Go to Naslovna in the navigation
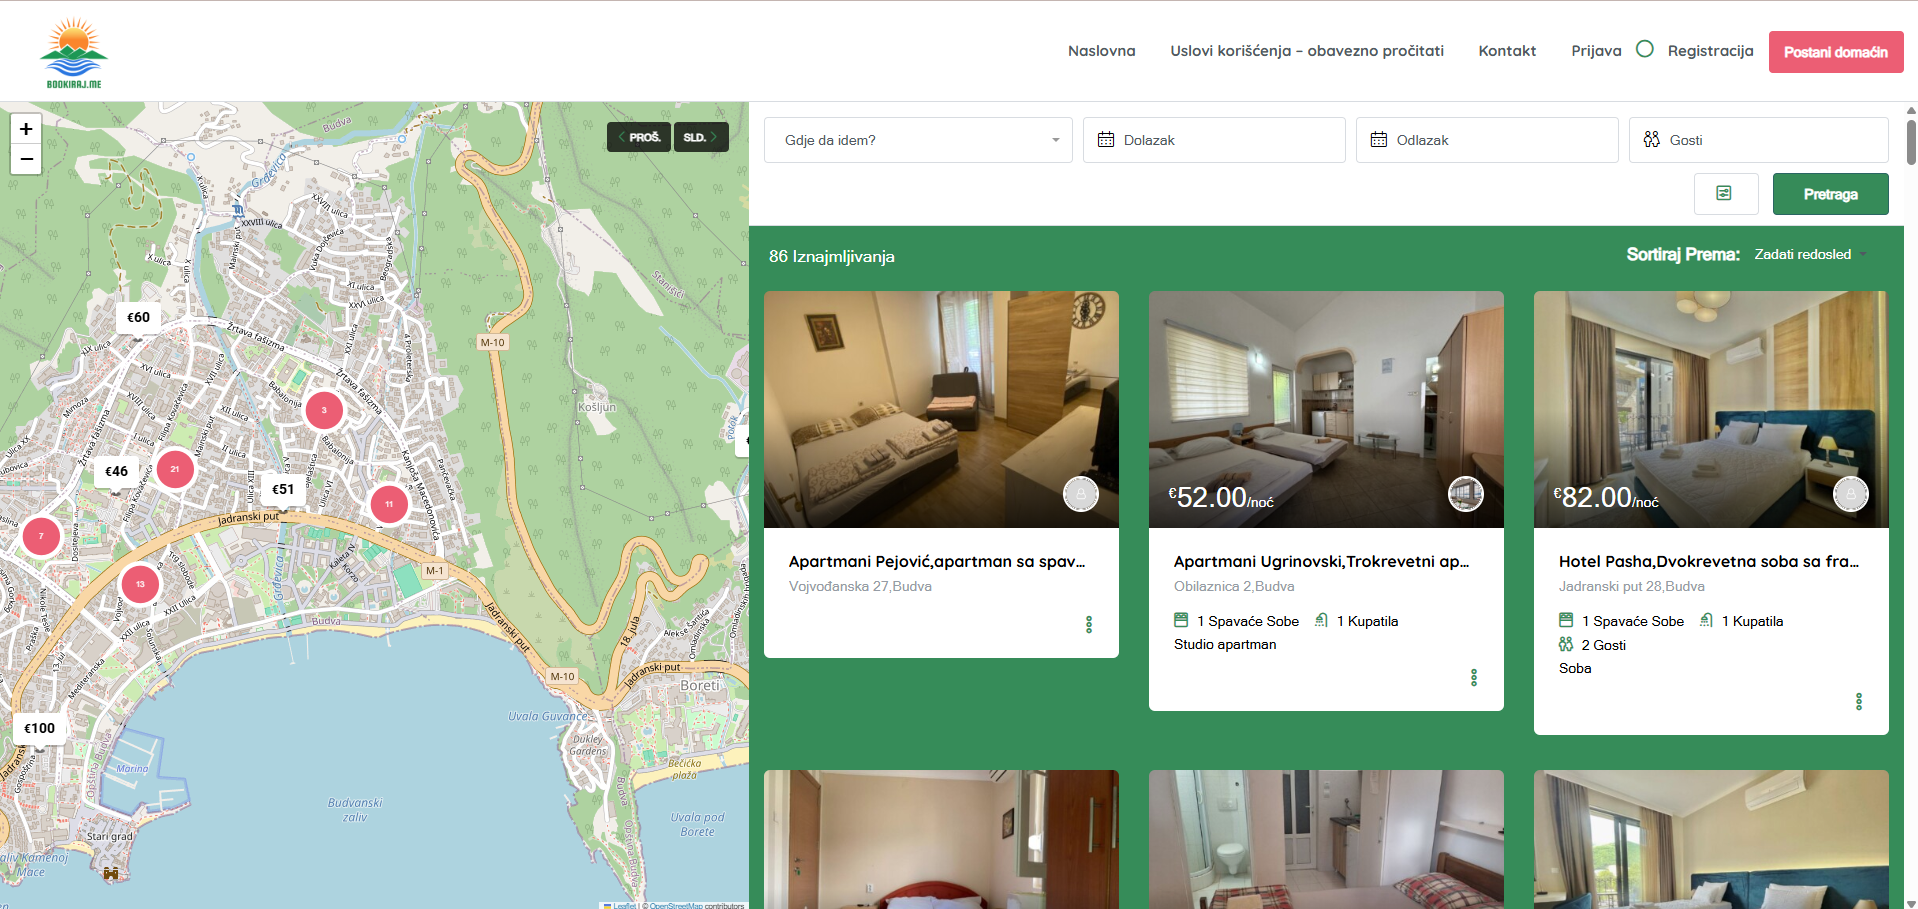Viewport: 1918px width, 909px height. click(1101, 51)
